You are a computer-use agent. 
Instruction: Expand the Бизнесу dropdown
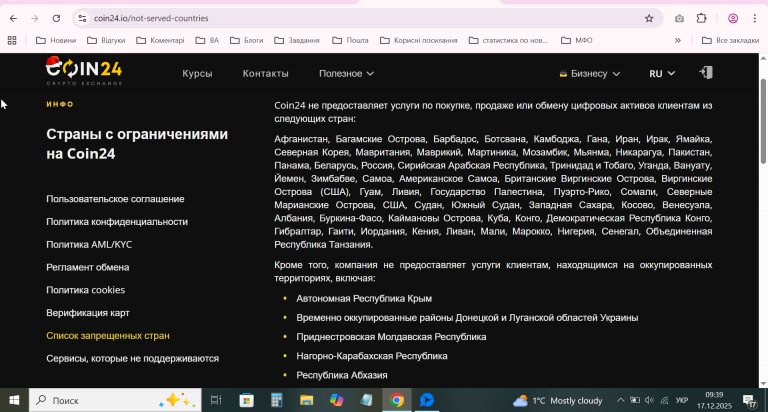click(x=590, y=73)
